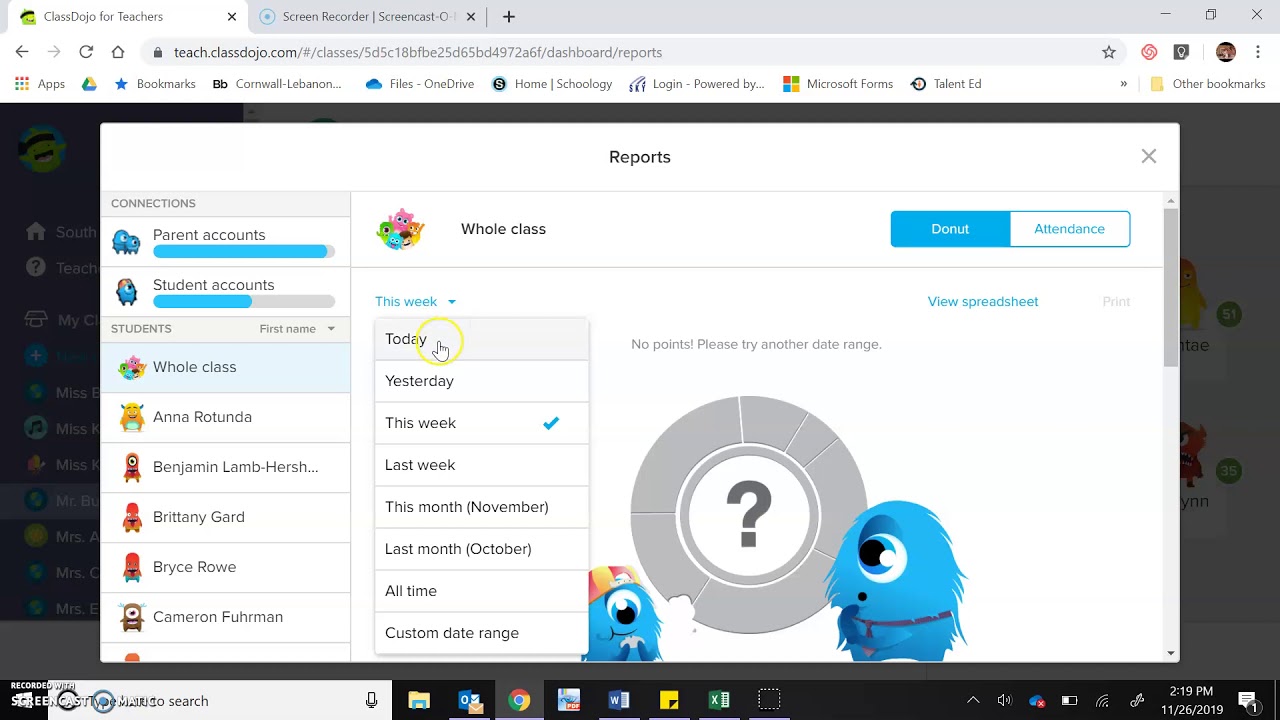The width and height of the screenshot is (1280, 720).
Task: Click the taskbar microphone search icon
Action: pyautogui.click(x=371, y=700)
